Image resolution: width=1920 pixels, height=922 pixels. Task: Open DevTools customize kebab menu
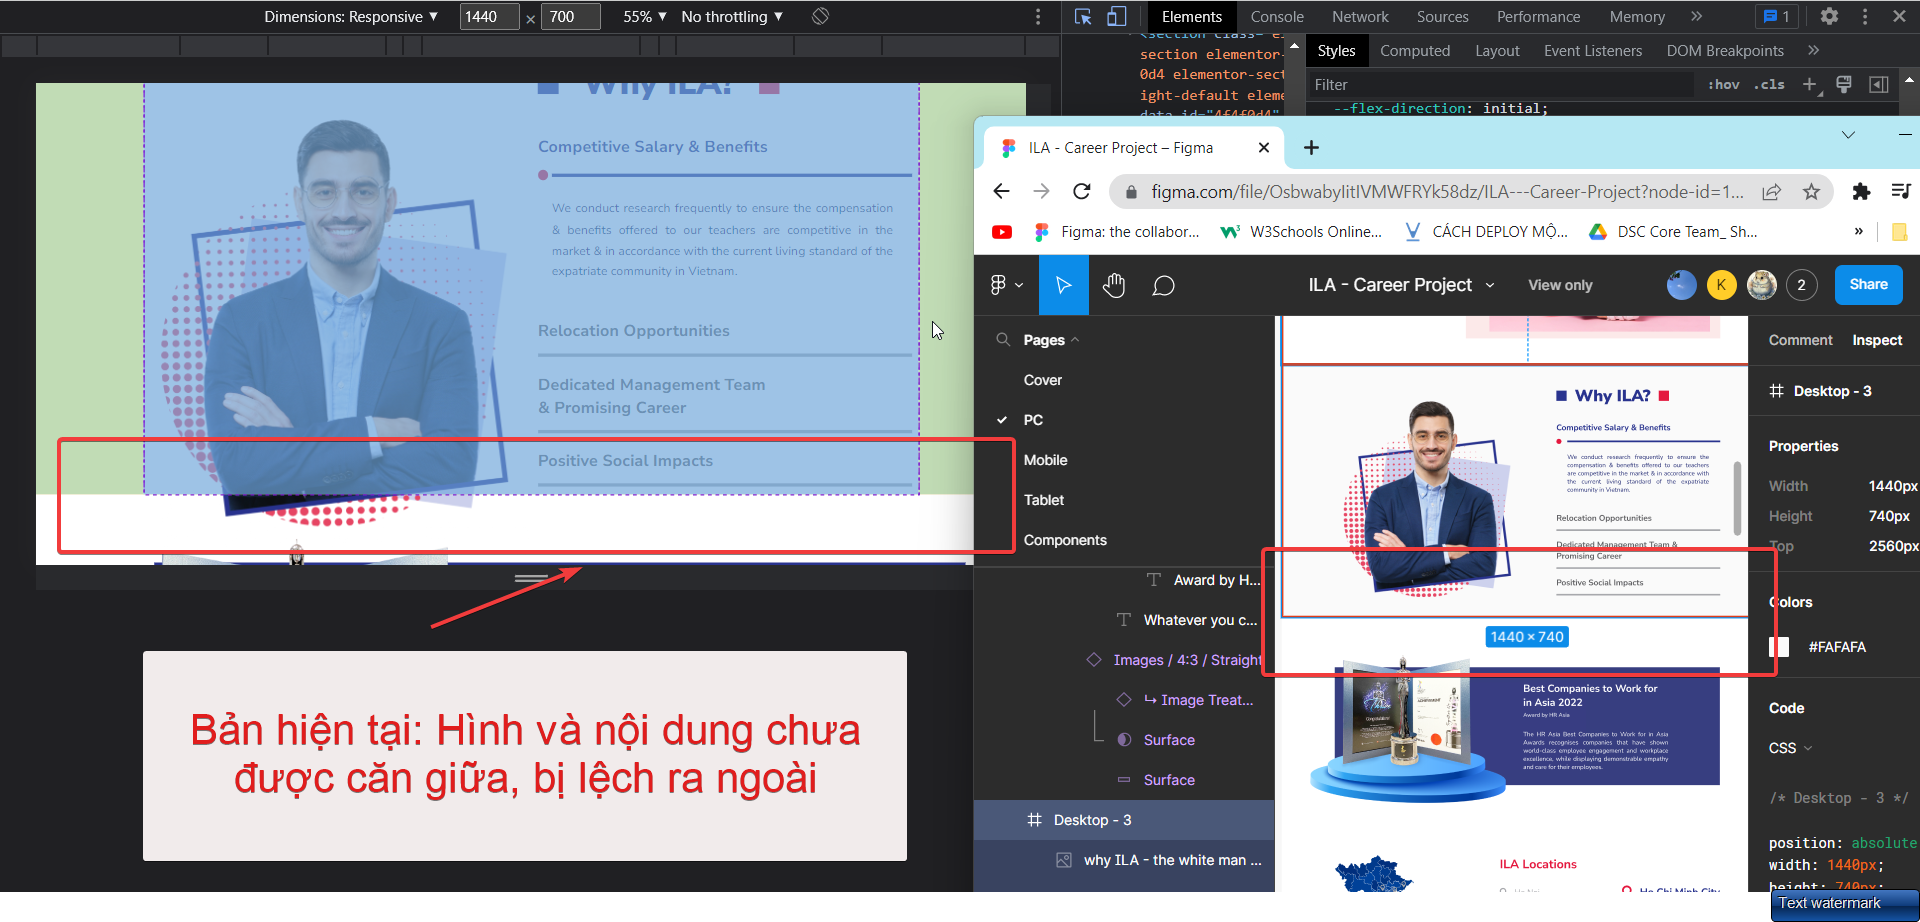[1865, 16]
